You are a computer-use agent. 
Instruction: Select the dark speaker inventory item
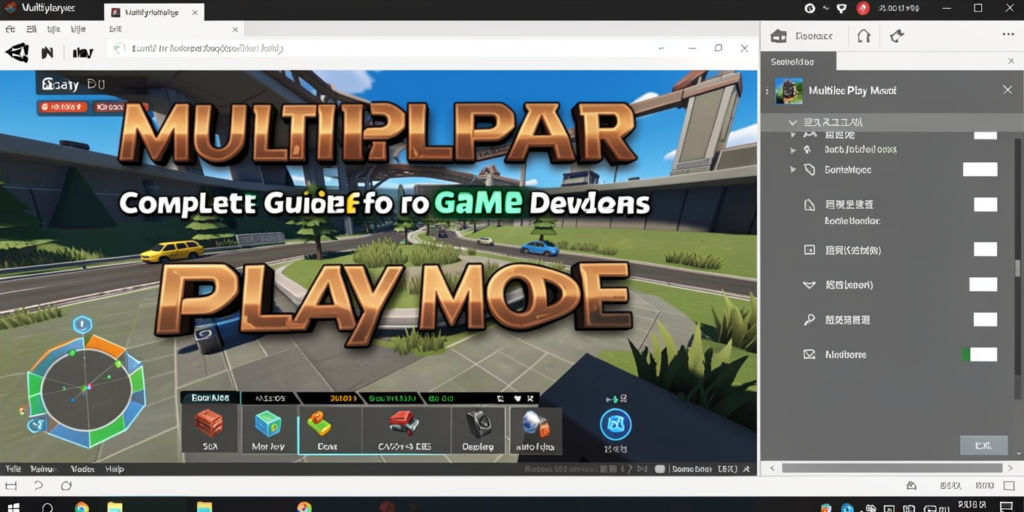coord(478,430)
